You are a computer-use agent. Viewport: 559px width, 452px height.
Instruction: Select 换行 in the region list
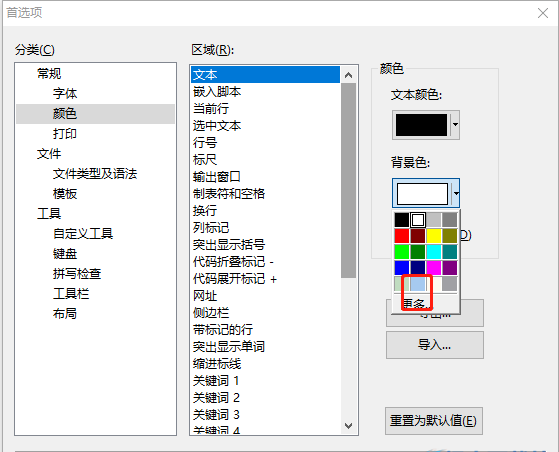click(265, 211)
